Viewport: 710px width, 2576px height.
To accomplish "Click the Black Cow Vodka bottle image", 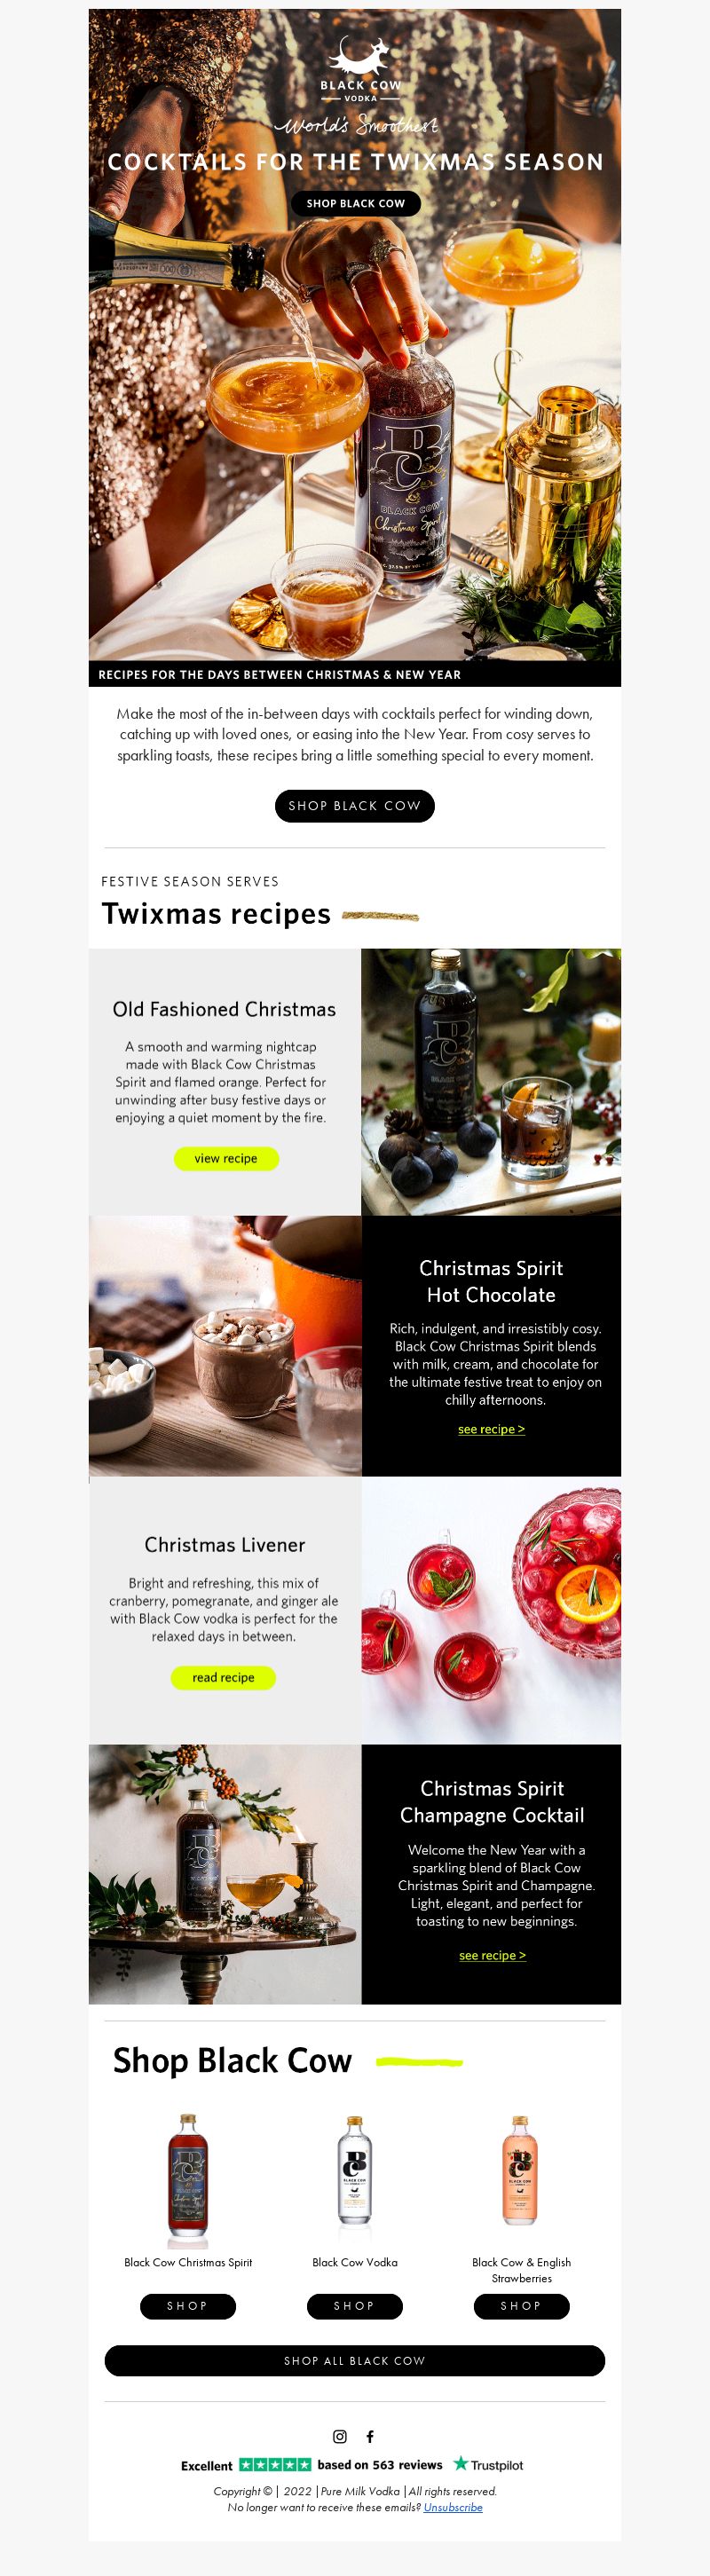I will point(355,2170).
